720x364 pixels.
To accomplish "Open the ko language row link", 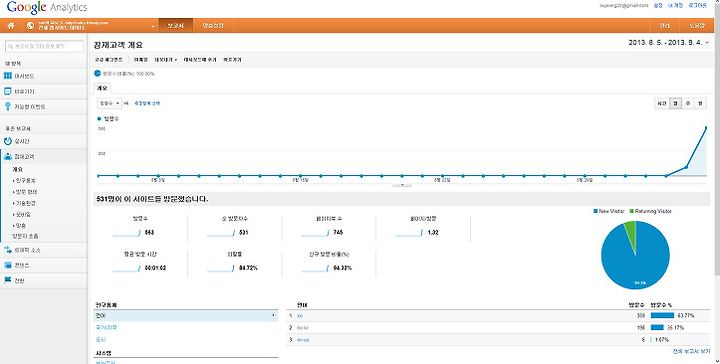I will tap(299, 316).
